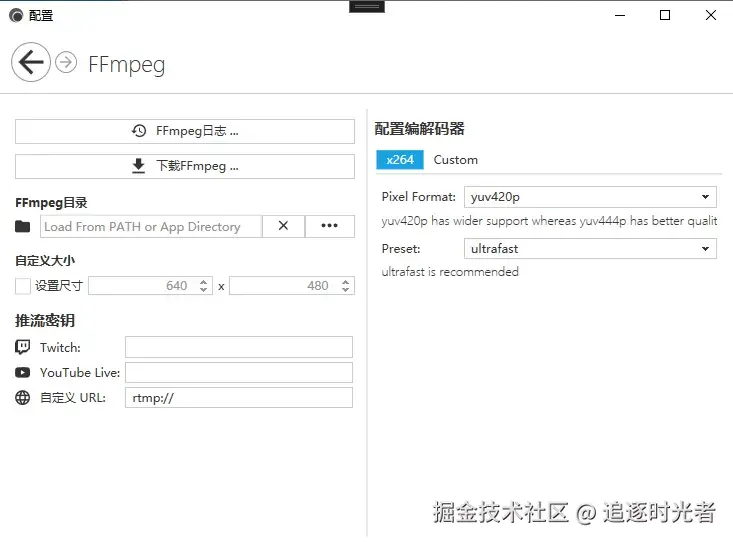Click the 自定义大小 heading

(x=45, y=260)
